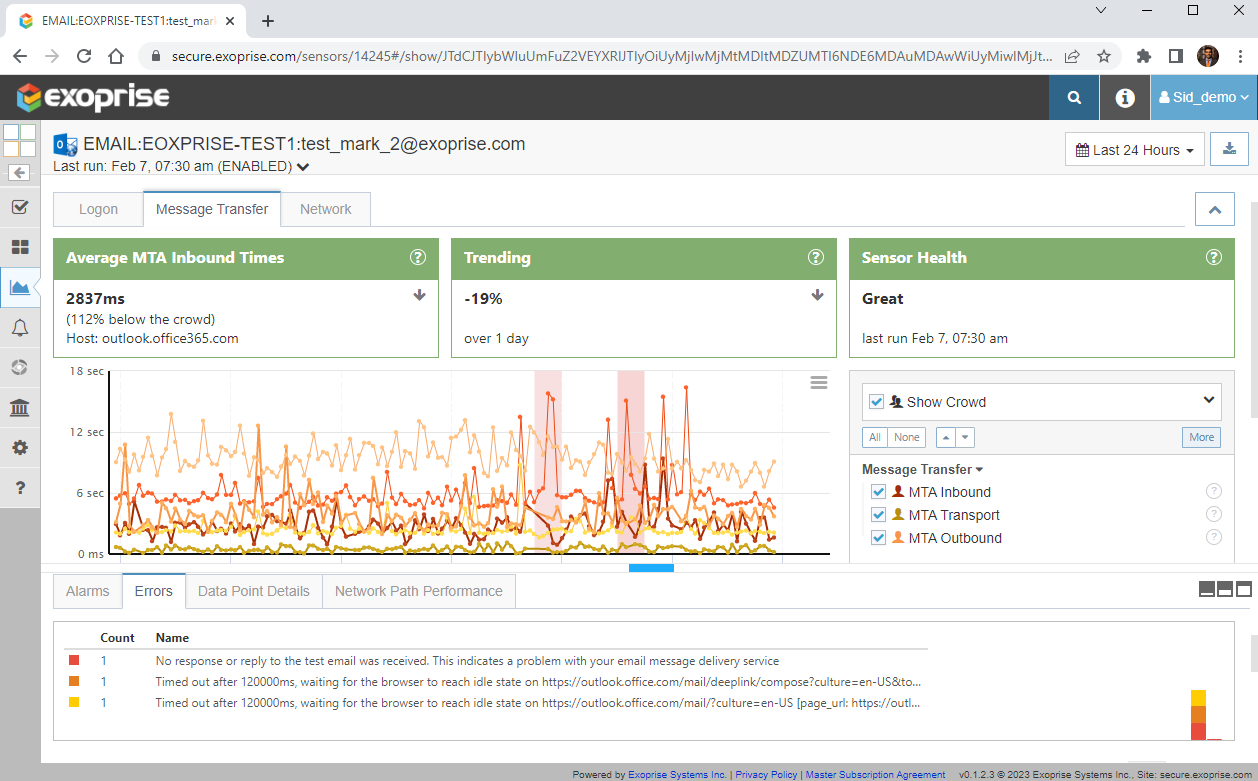Screen dimensions: 1258x781
Task: Open the alarms bell icon in sidebar
Action: [x=20, y=328]
